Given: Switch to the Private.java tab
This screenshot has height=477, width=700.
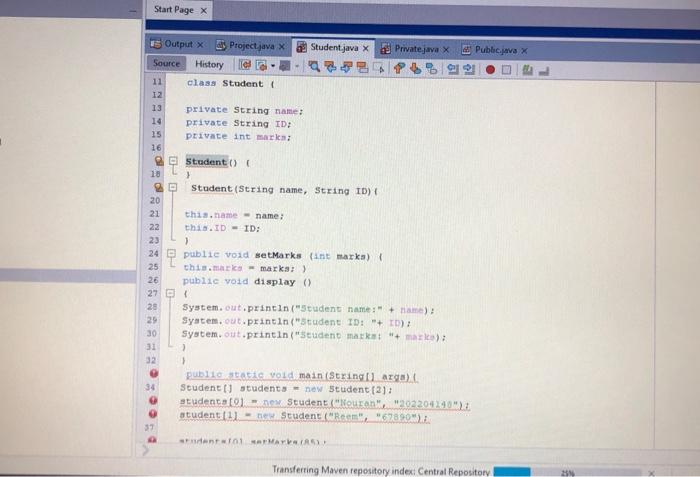Looking at the screenshot, I should pyautogui.click(x=416, y=49).
